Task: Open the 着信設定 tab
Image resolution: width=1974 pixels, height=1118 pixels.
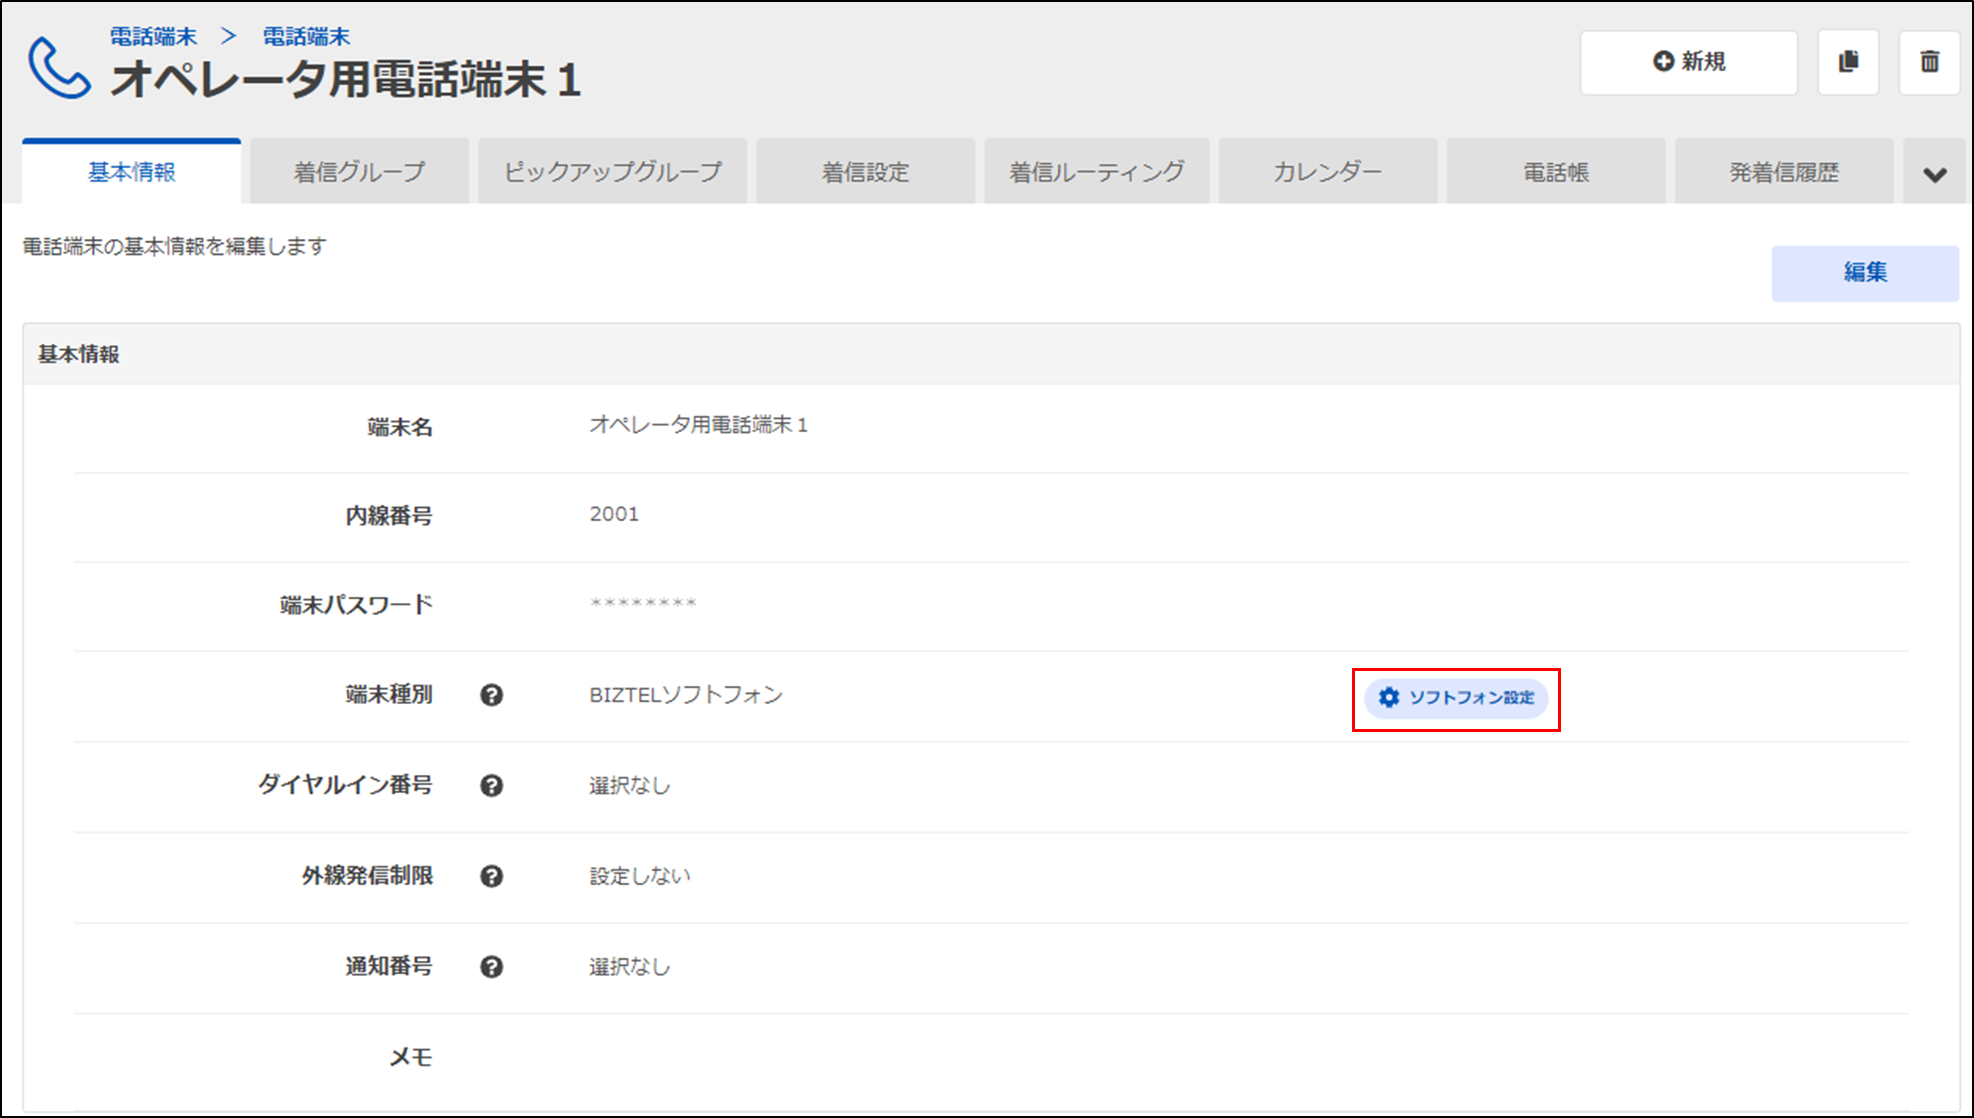Action: [x=866, y=172]
